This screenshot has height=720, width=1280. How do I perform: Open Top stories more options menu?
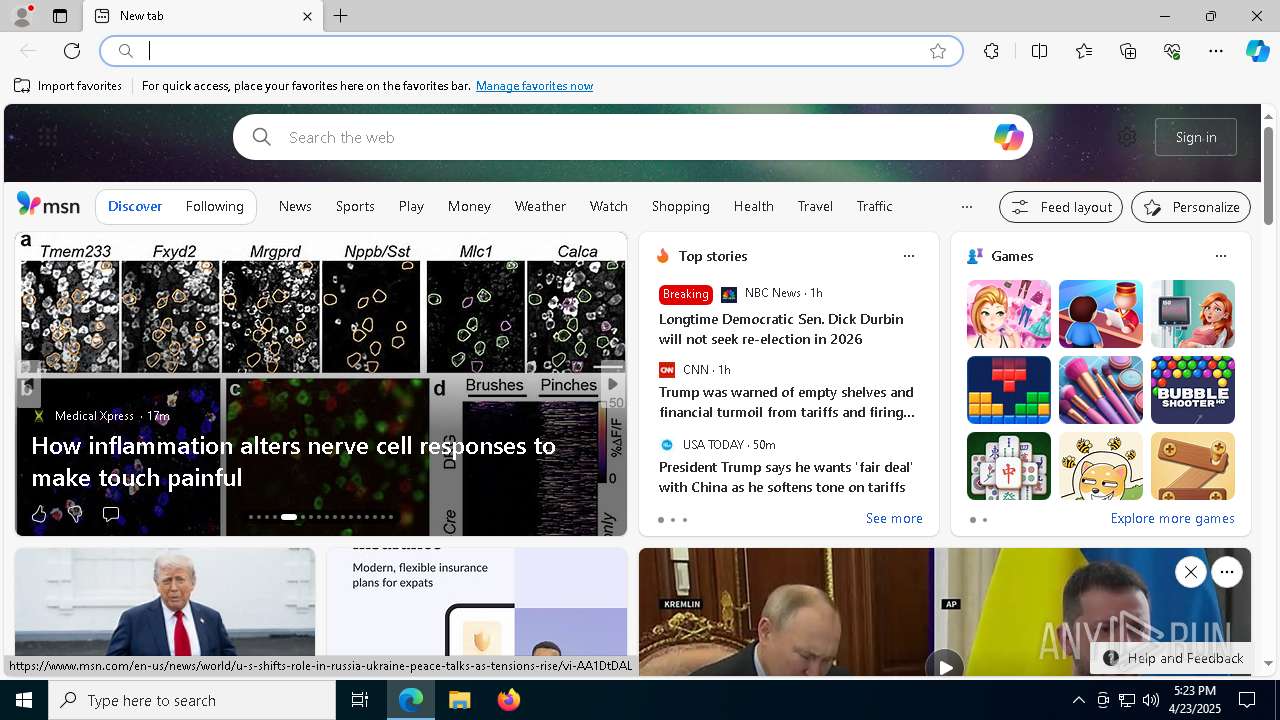tap(909, 256)
